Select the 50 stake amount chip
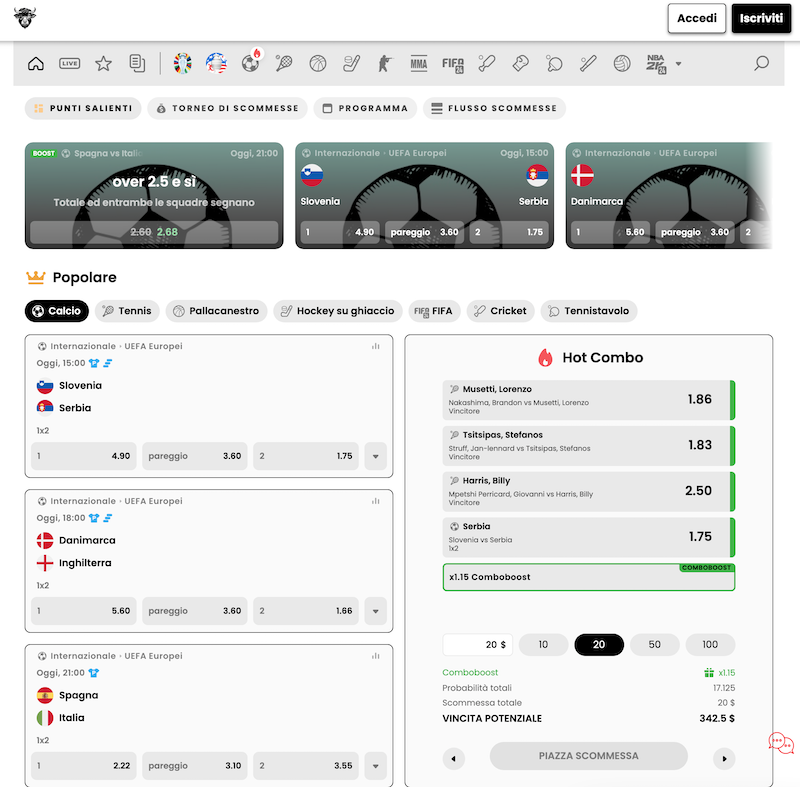 coord(654,645)
